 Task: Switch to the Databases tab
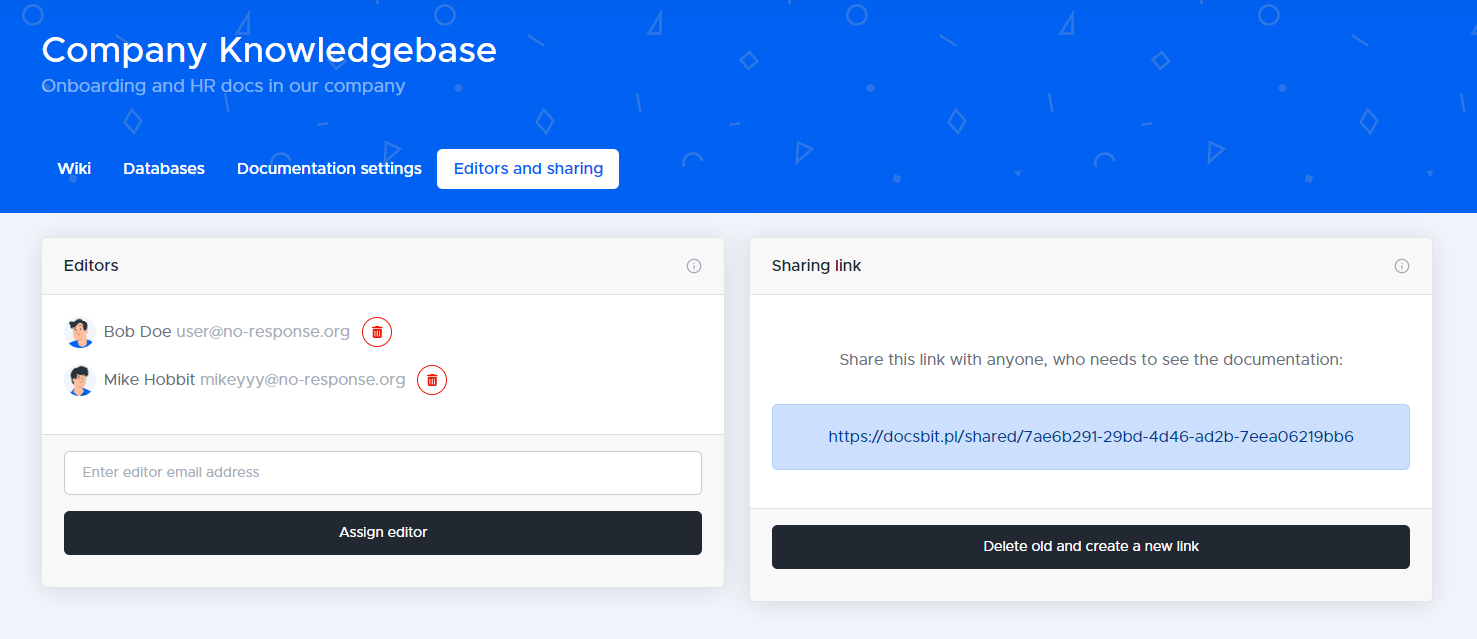[x=164, y=168]
